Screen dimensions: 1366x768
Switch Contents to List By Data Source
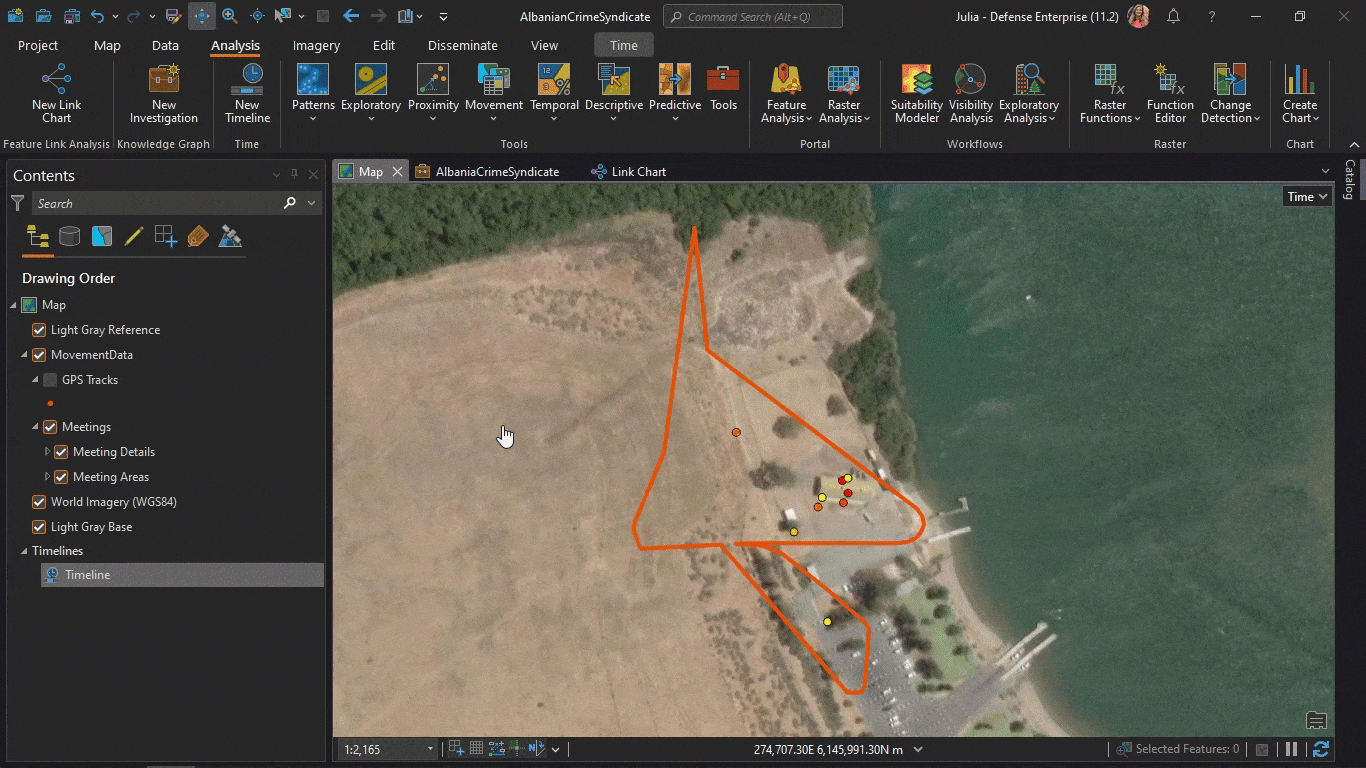pos(69,237)
